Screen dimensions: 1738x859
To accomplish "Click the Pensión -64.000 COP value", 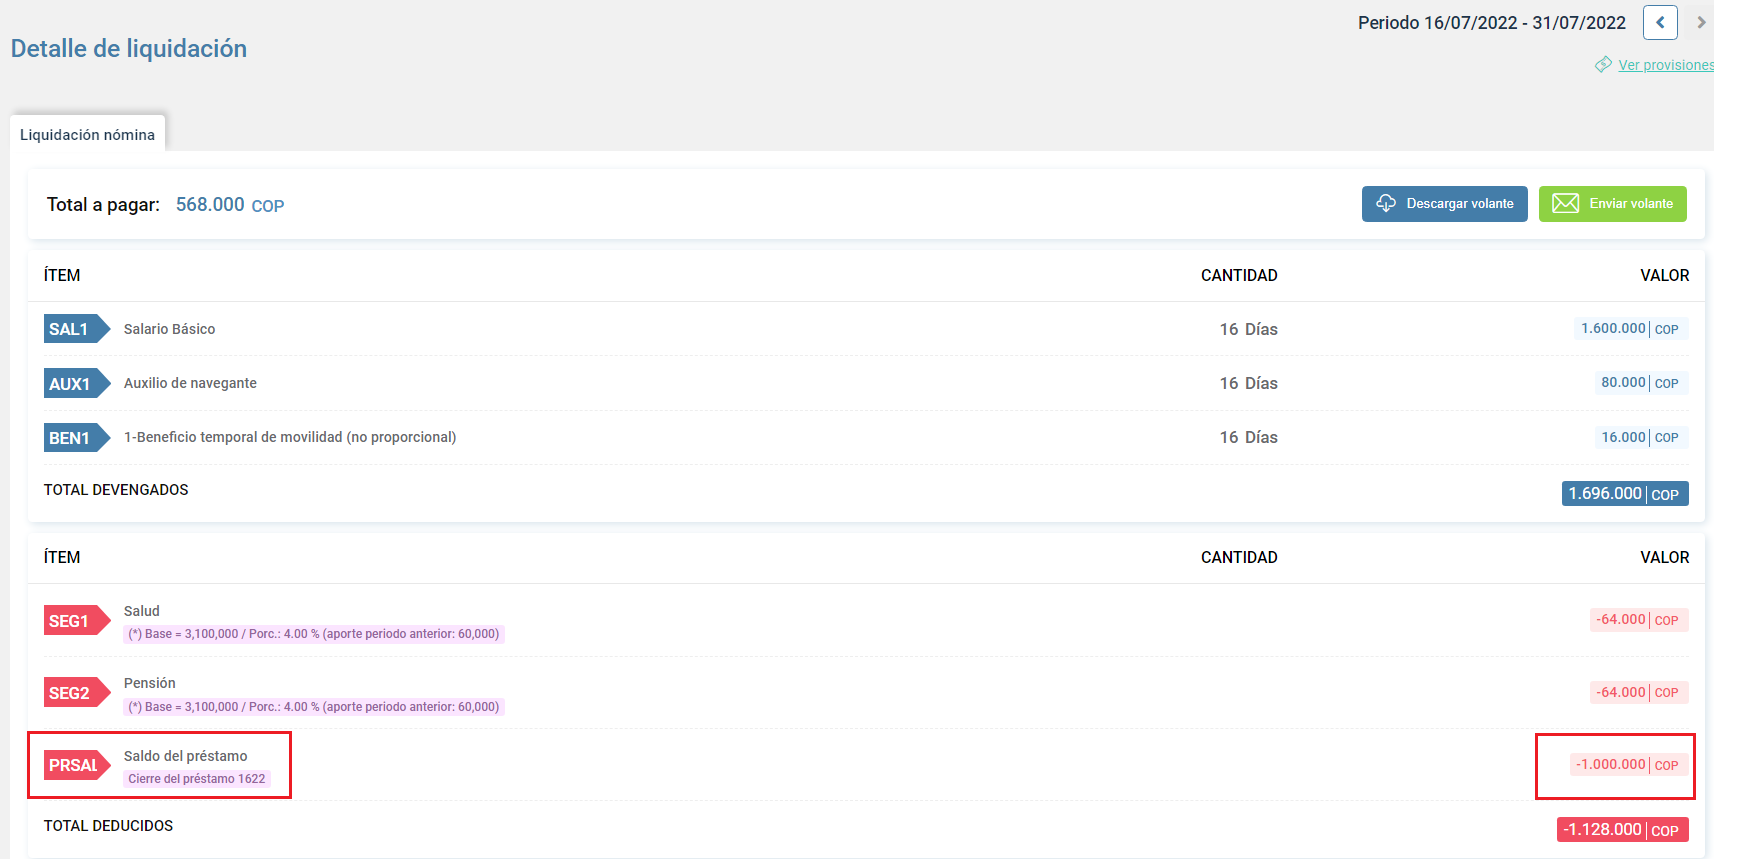I will [x=1639, y=692].
